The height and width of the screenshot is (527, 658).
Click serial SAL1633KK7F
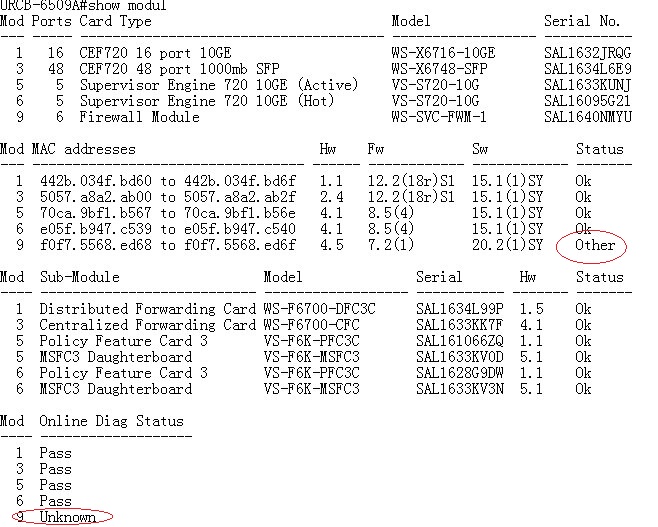pyautogui.click(x=460, y=325)
